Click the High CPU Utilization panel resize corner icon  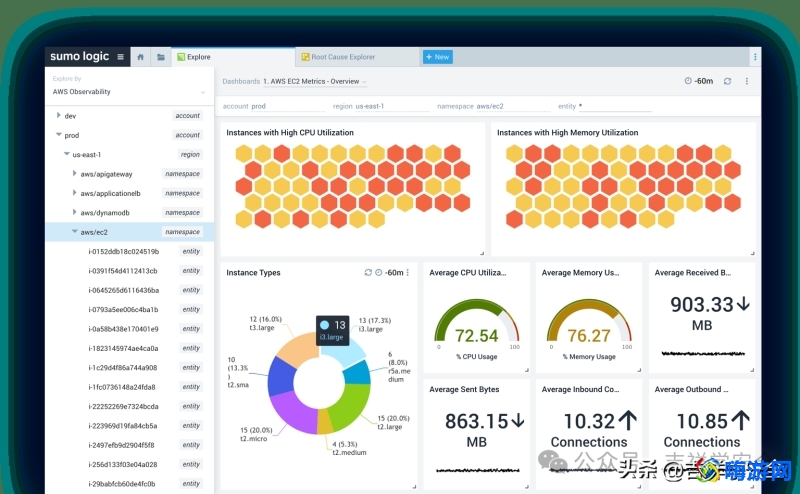click(x=482, y=253)
